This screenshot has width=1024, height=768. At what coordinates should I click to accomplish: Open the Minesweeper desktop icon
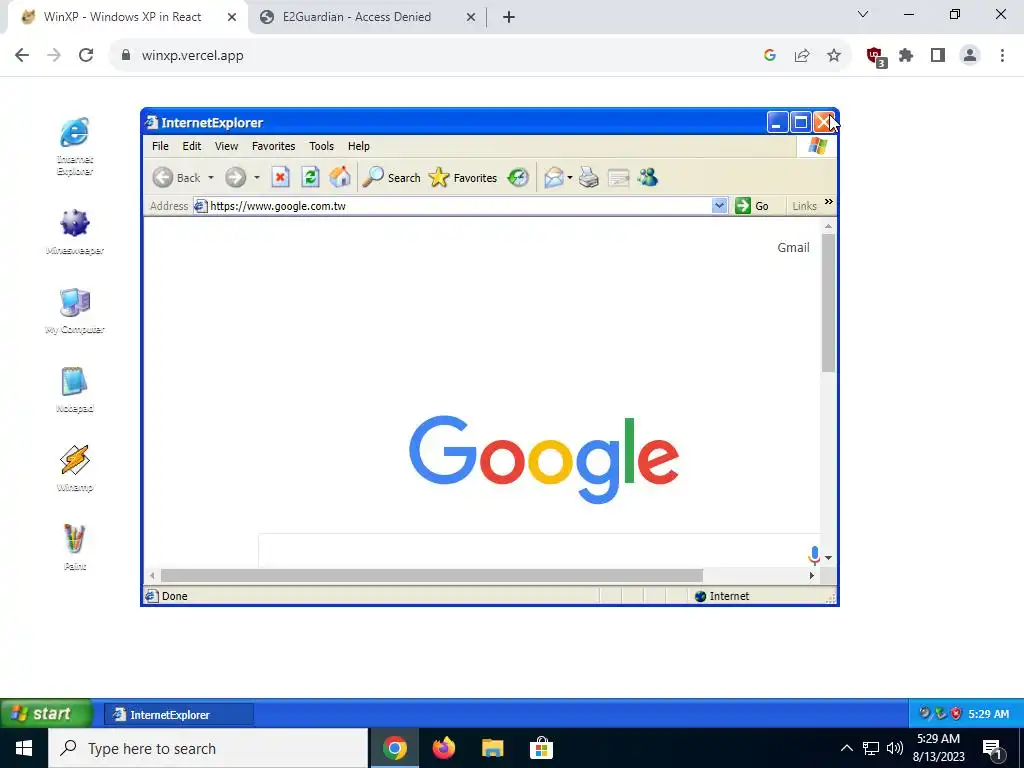pyautogui.click(x=74, y=231)
